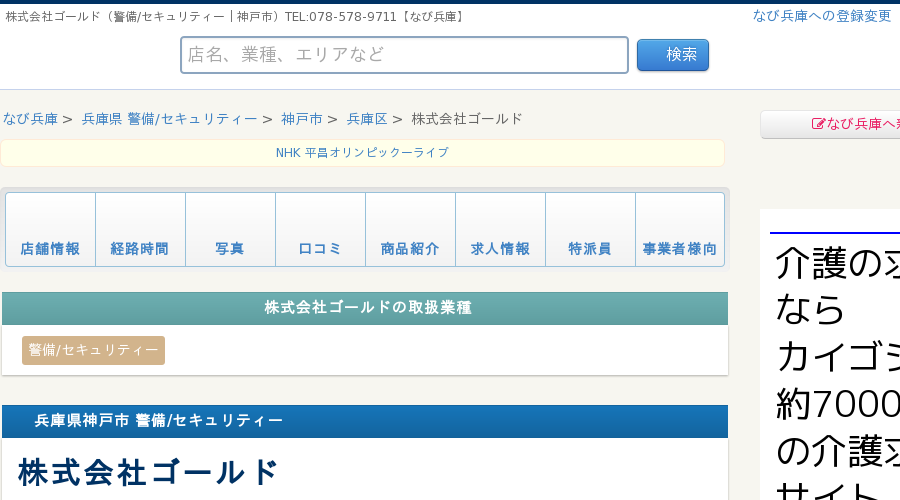Screen dimensions: 900x500
Task: Open なび兵庫への登録変更 link
Action: click(822, 16)
